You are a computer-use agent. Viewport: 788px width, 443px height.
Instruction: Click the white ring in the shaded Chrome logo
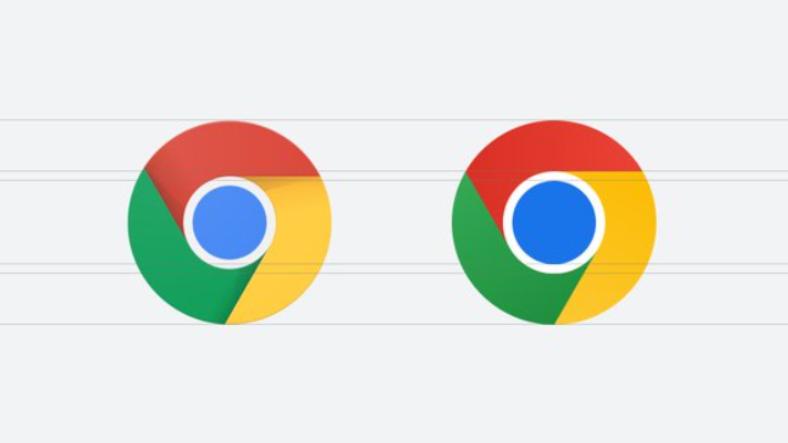pos(230,181)
